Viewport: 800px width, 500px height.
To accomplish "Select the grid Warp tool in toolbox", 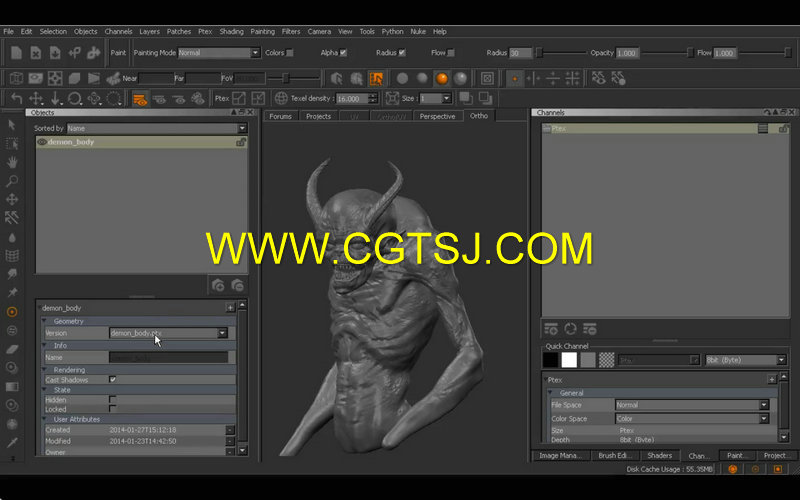I will click(12, 256).
